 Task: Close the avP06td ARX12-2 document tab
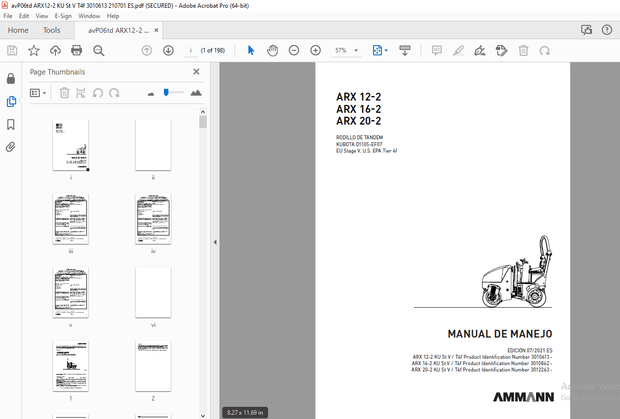pos(156,30)
